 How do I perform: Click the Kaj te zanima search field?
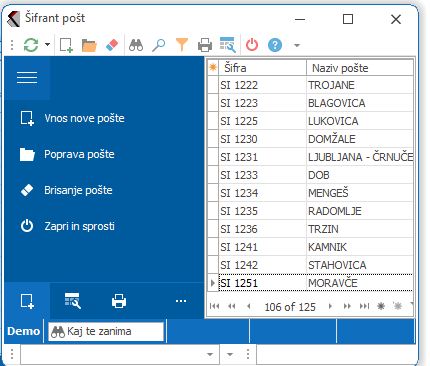tap(106, 331)
